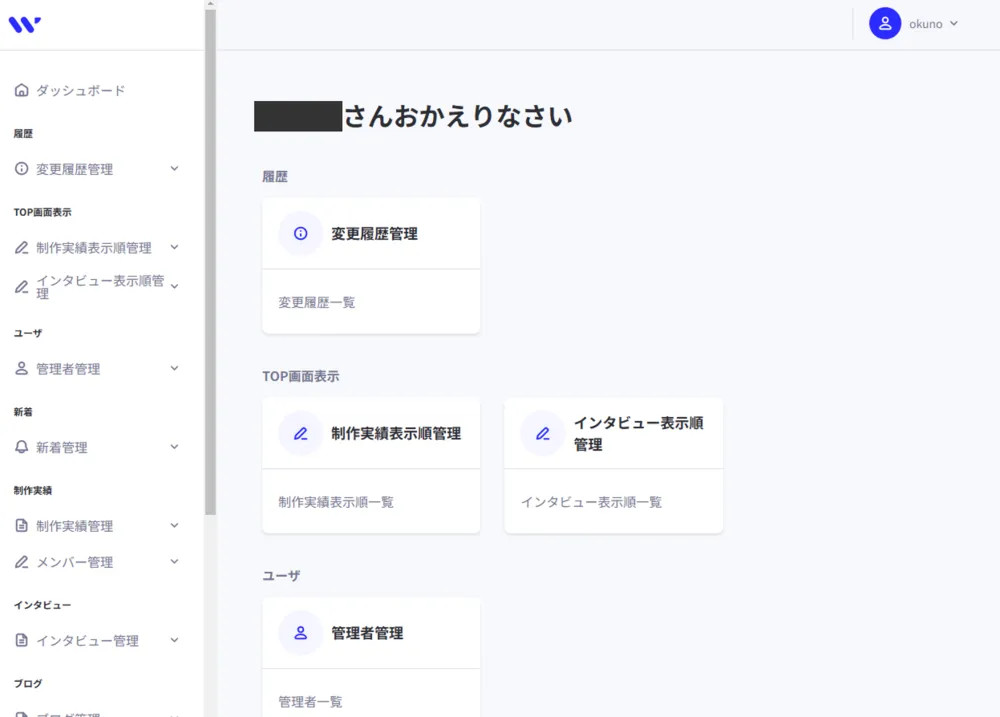The width and height of the screenshot is (1000, 717).
Task: Click the さんおかえりなさい welcome heading
Action: tap(458, 116)
